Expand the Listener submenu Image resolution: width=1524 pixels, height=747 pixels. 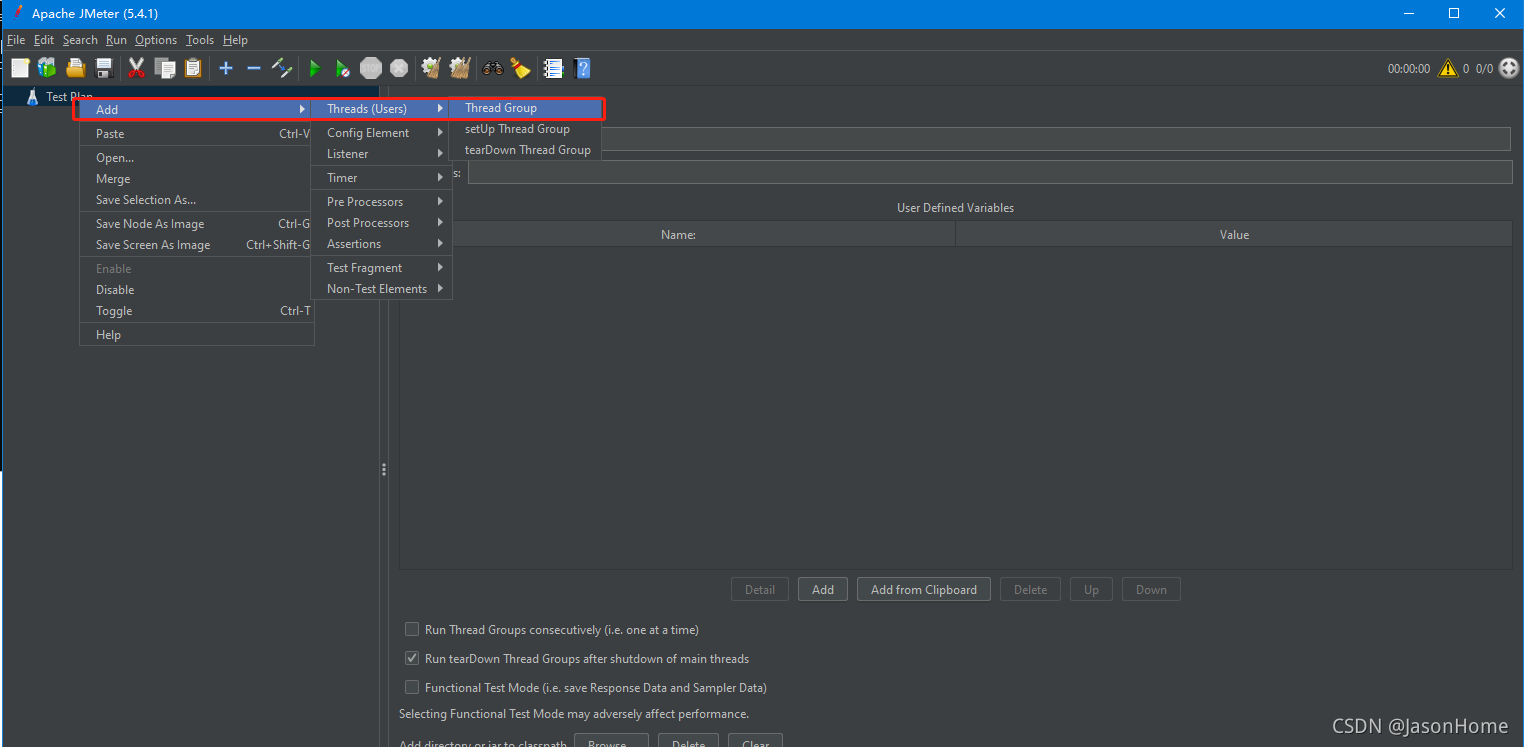(381, 154)
